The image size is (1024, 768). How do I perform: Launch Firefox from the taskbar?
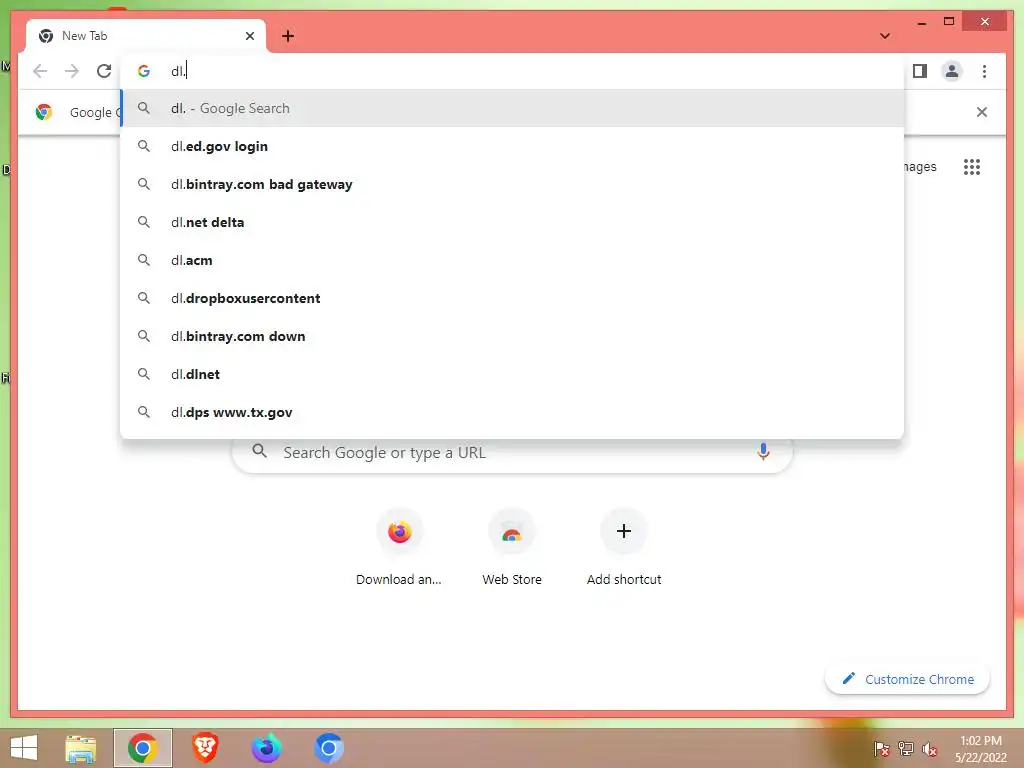pos(266,748)
